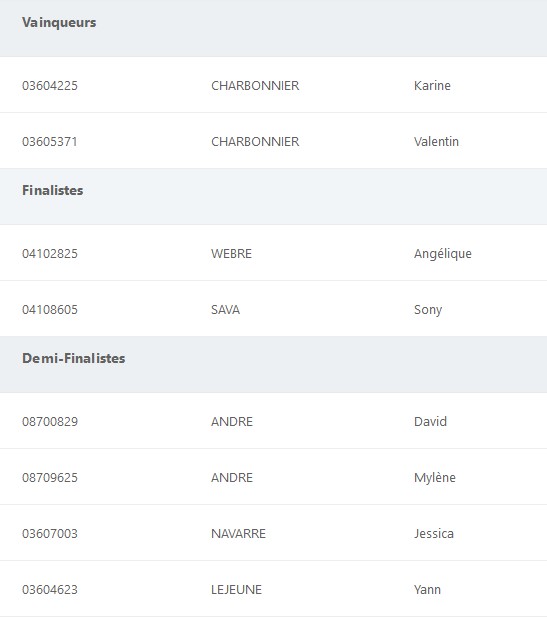Select first name Karine
The width and height of the screenshot is (547, 617).
432,85
